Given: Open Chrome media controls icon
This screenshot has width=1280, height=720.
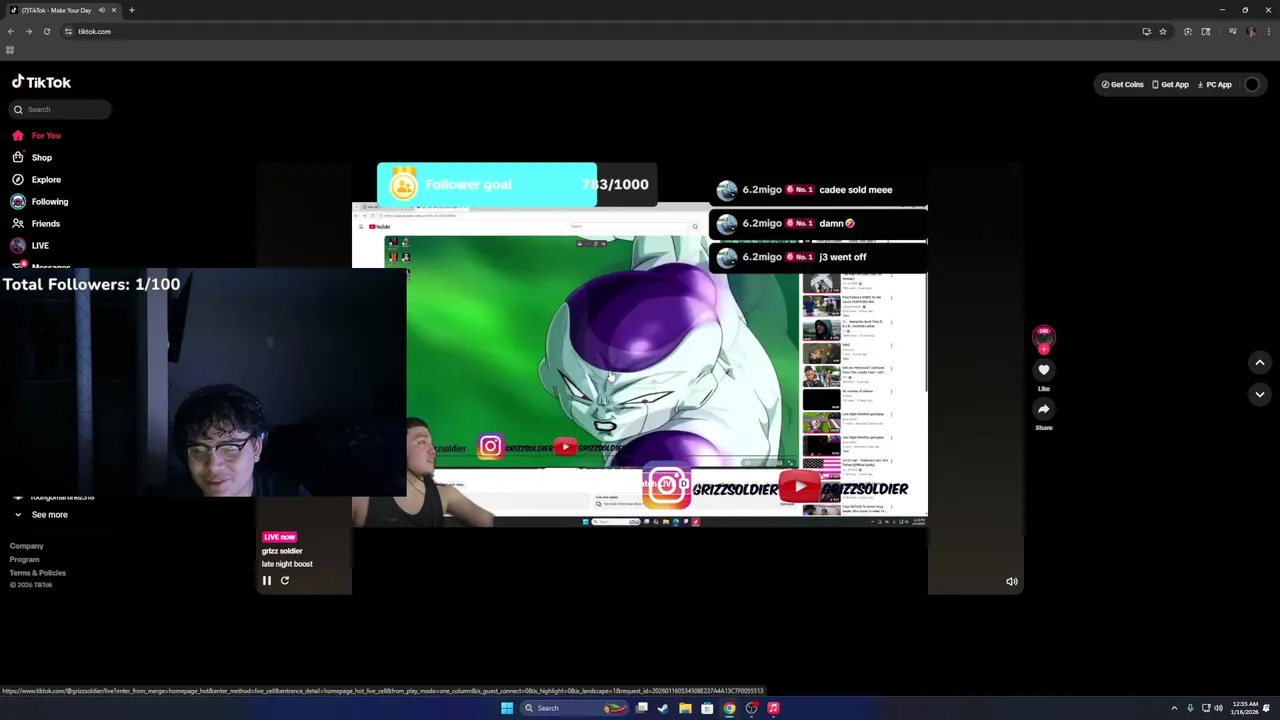Looking at the screenshot, I should coord(1233,31).
